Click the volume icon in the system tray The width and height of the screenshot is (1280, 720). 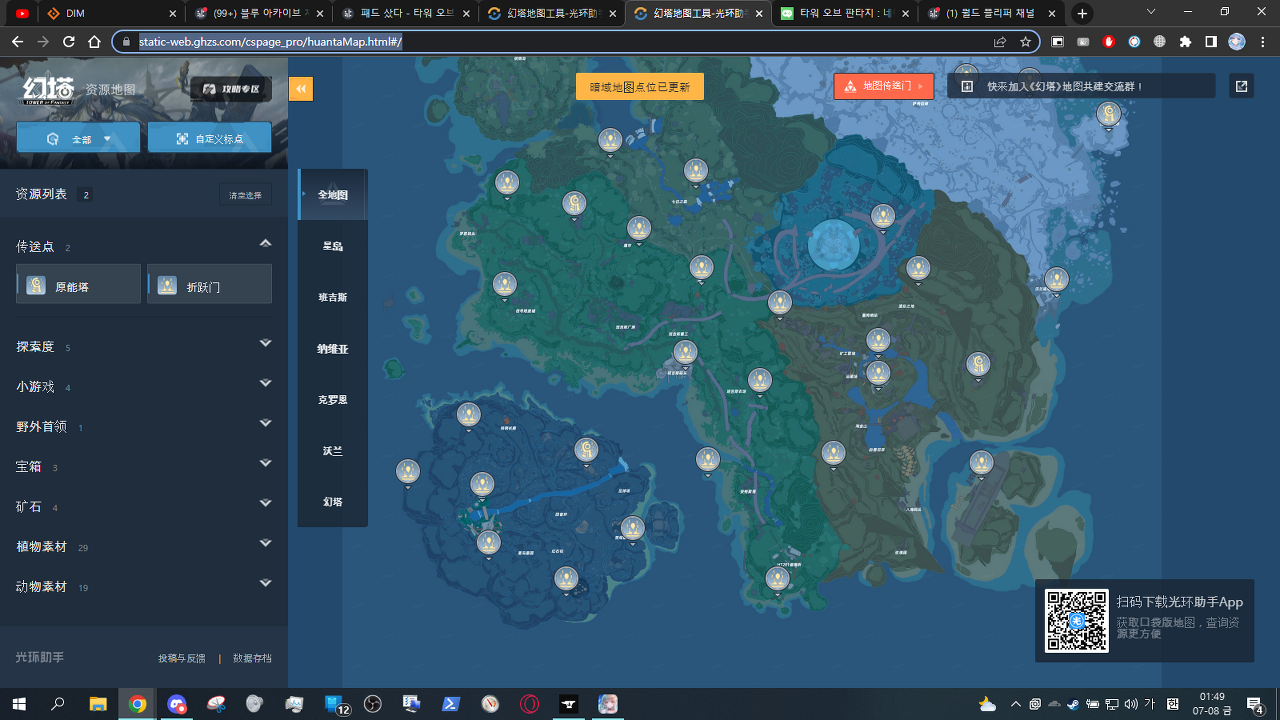(1130, 704)
